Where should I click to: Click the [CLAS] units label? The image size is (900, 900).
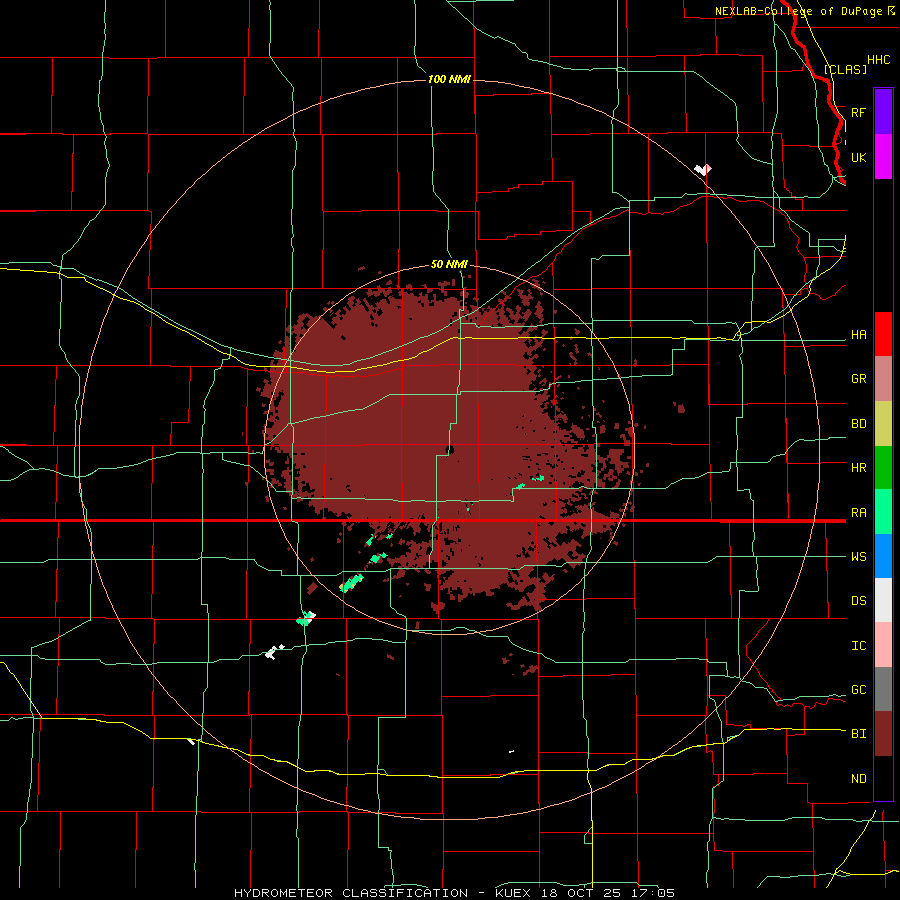tap(845, 69)
